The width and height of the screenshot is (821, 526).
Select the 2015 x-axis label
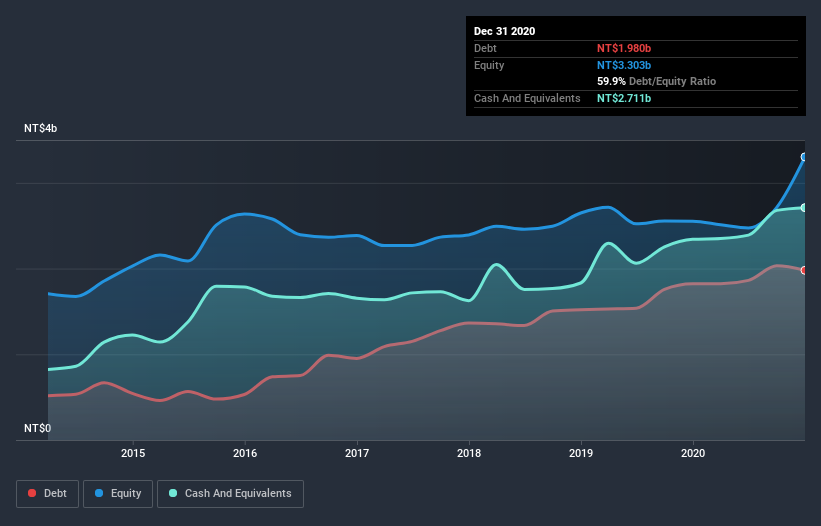[x=133, y=453]
